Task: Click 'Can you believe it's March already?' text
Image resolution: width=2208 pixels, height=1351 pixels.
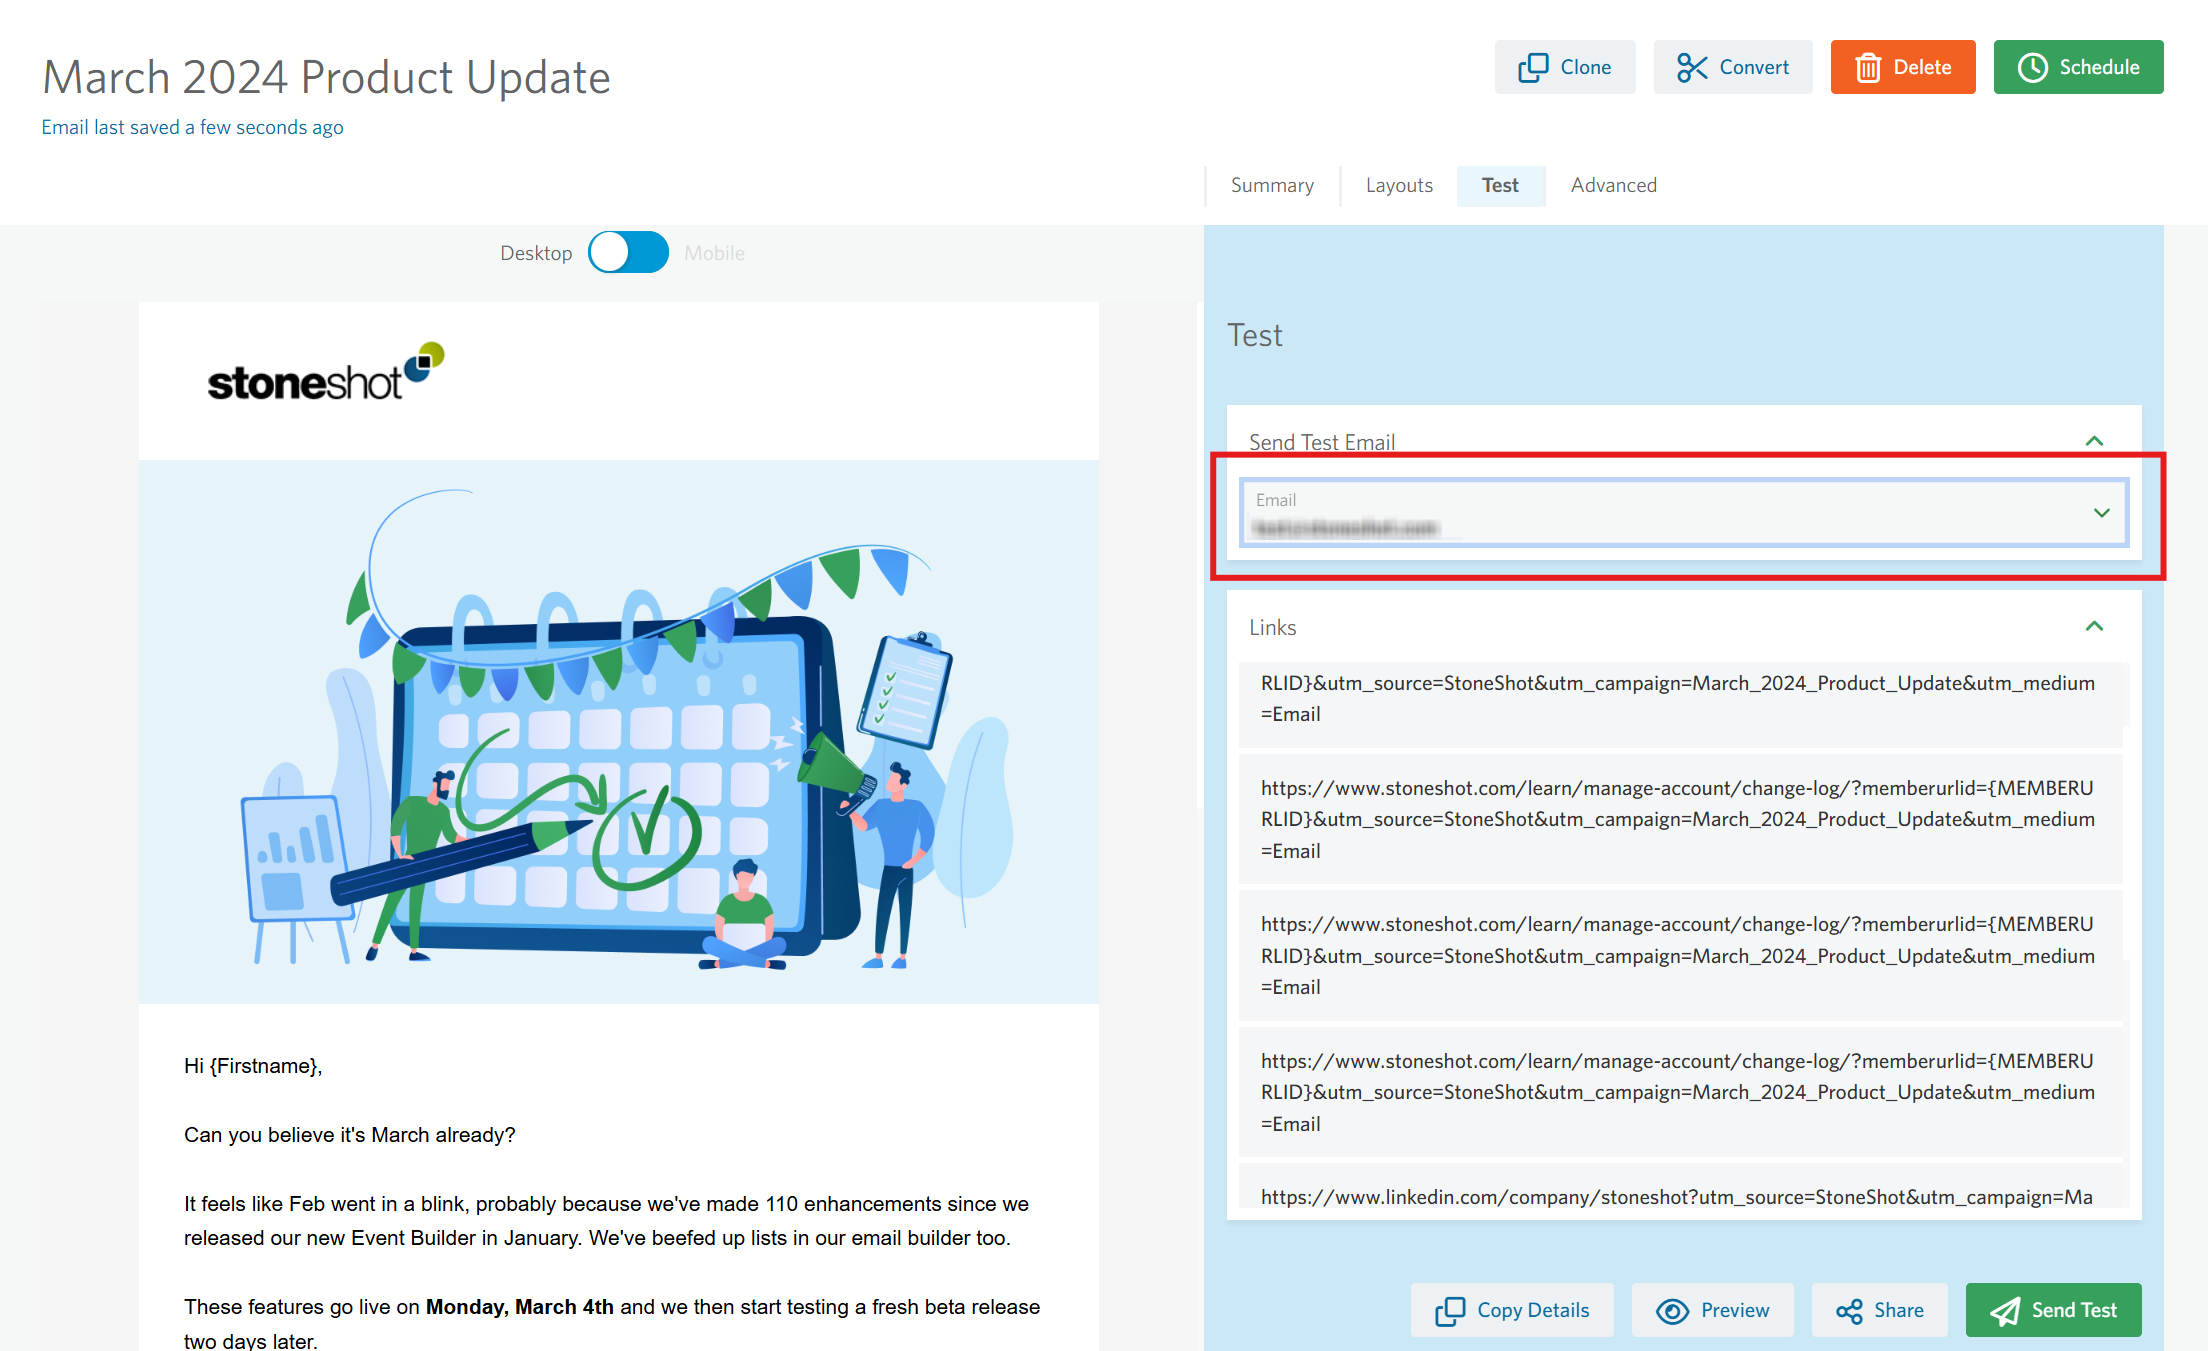Action: 350,1135
